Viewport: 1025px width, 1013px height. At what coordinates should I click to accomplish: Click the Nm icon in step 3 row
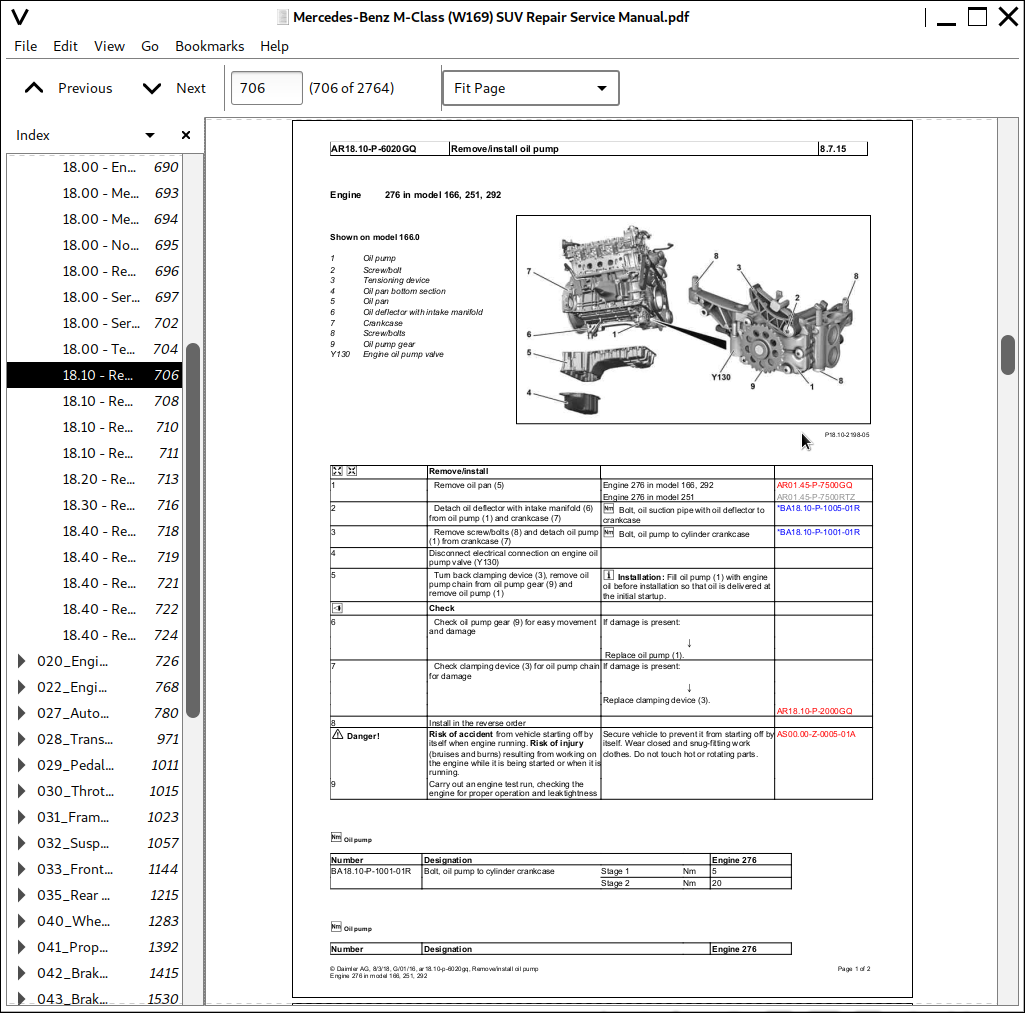point(609,533)
